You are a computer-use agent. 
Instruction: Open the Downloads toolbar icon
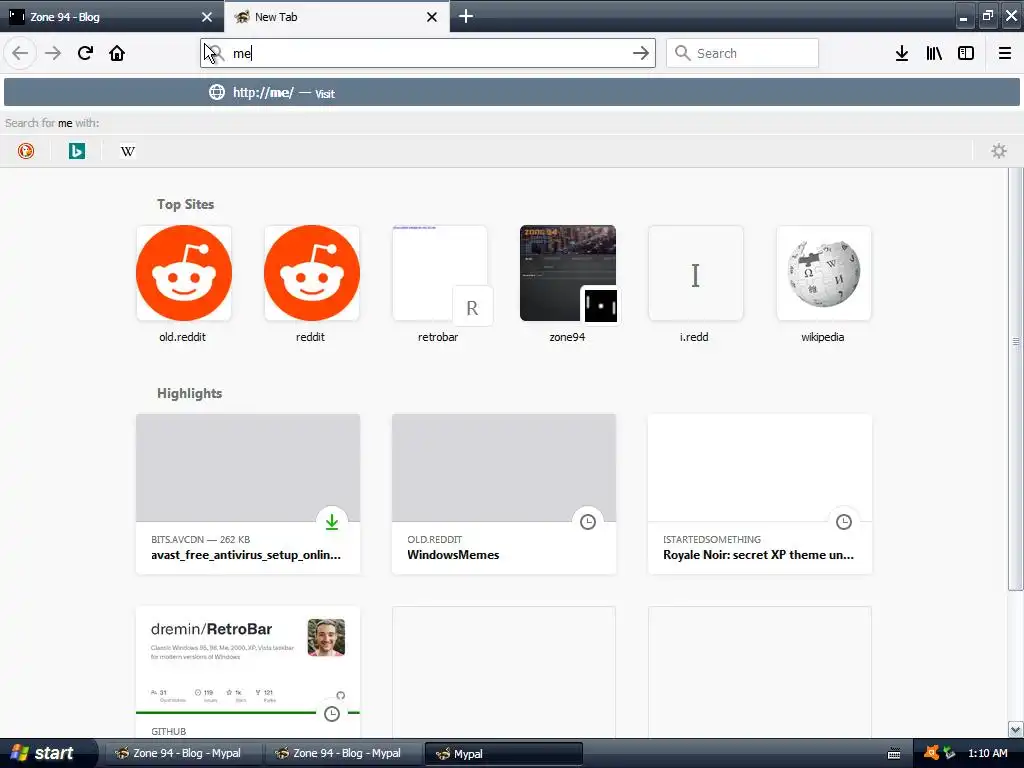point(902,53)
